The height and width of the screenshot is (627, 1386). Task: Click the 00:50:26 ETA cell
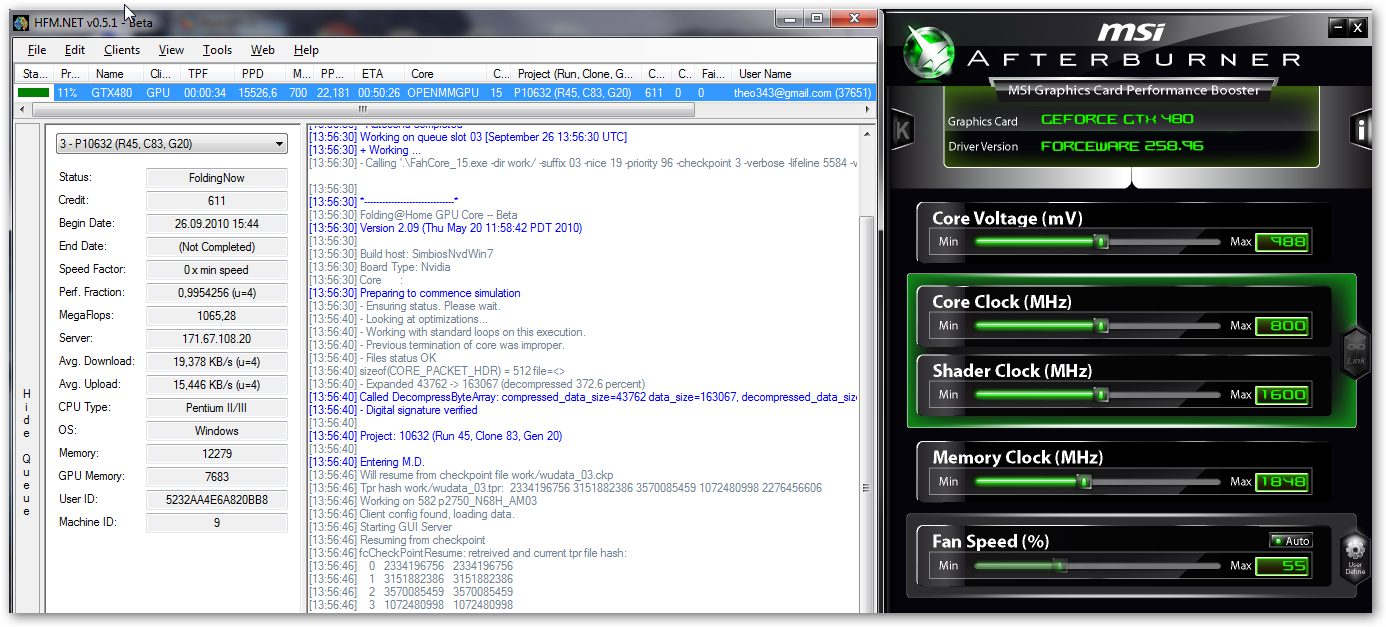coord(379,93)
